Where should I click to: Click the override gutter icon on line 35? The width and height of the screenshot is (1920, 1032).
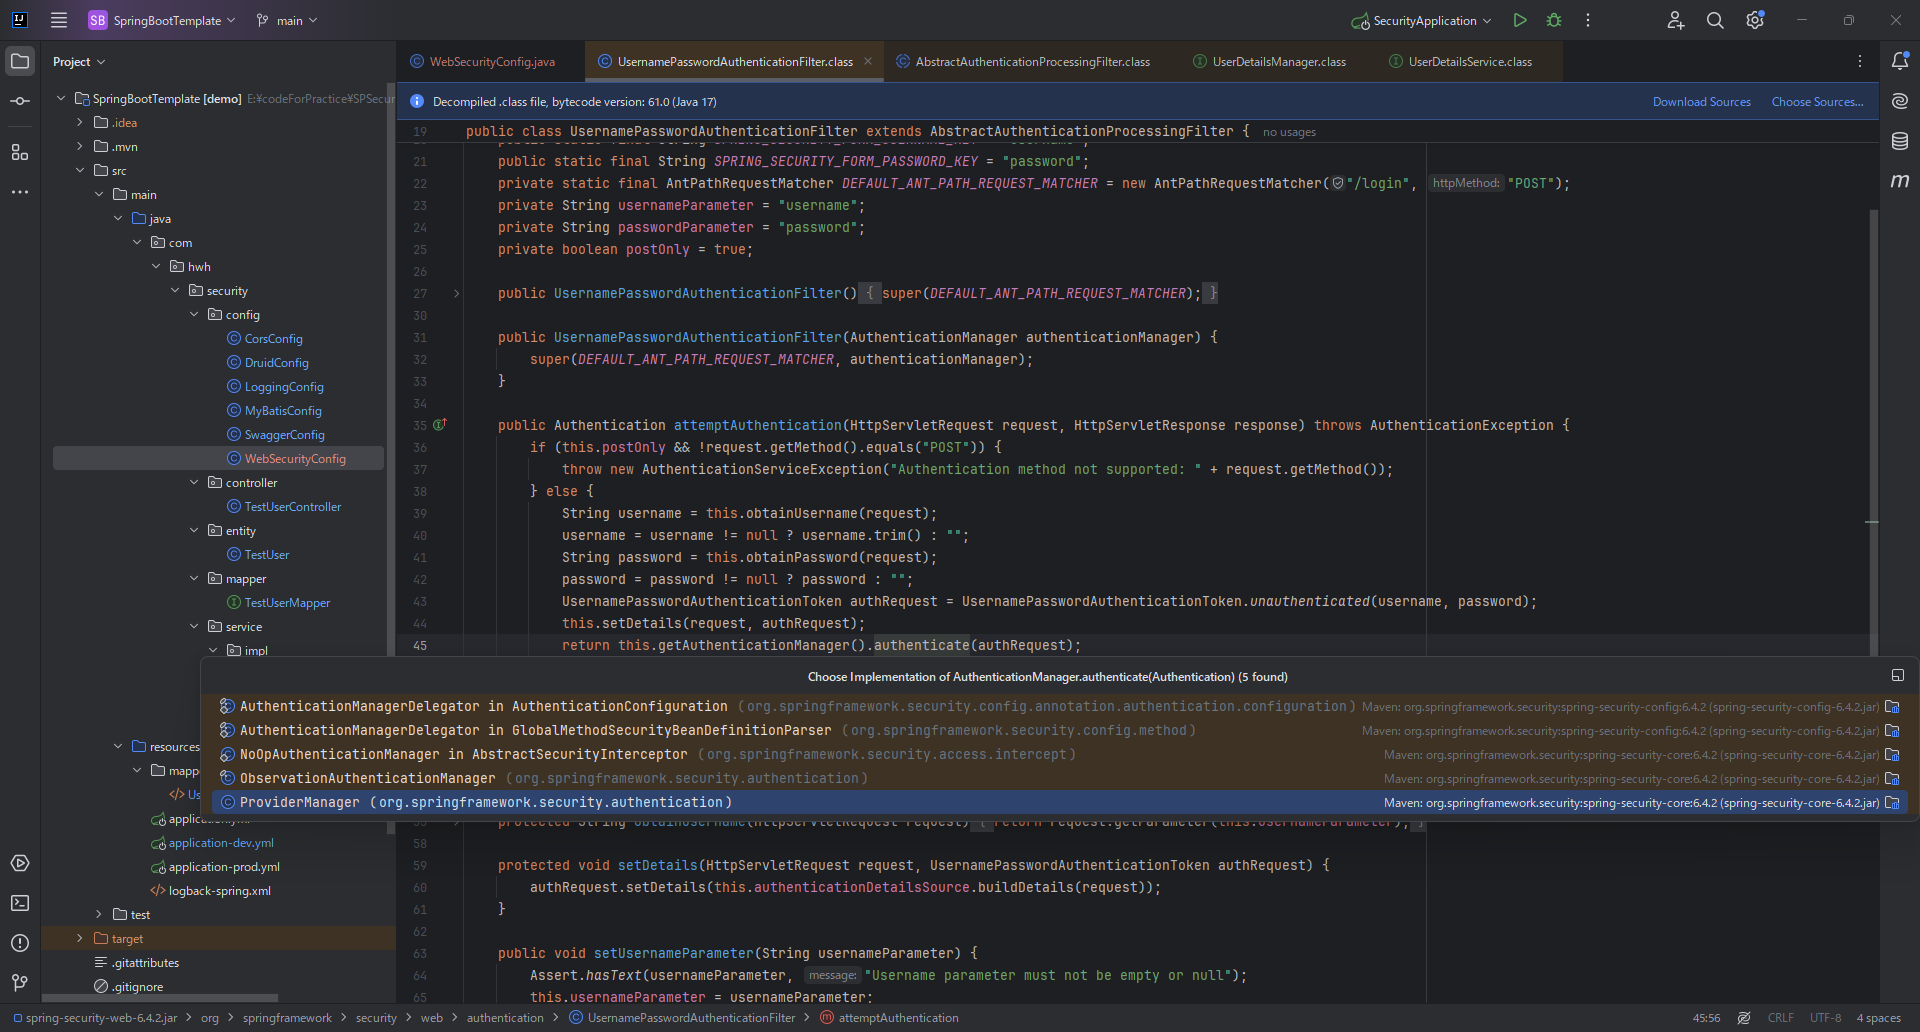[440, 425]
